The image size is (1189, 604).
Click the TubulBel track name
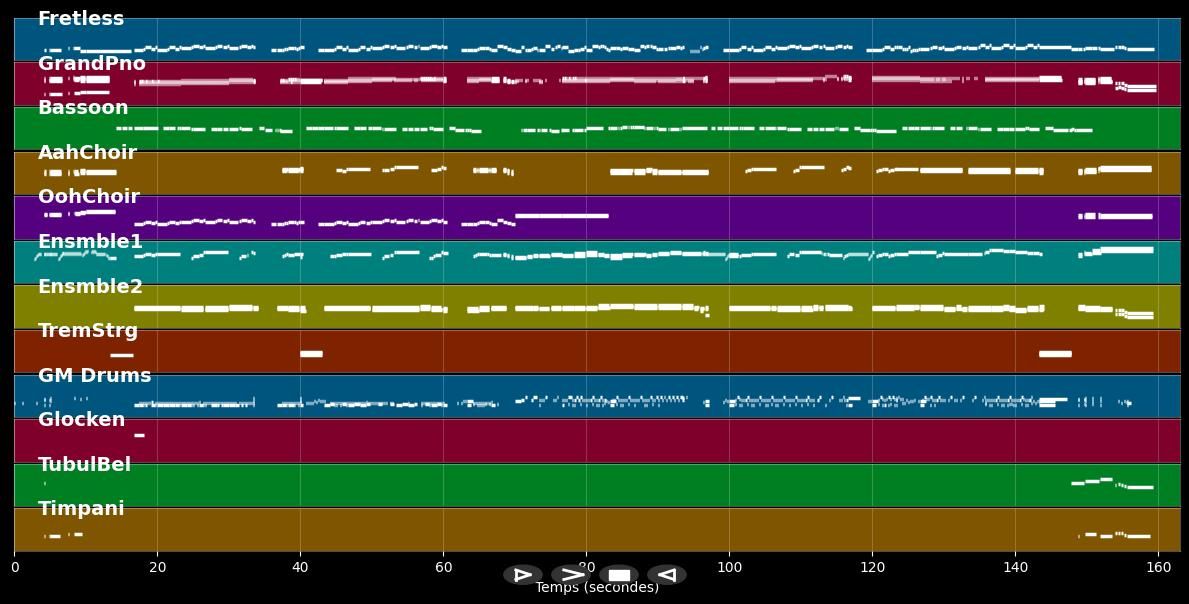tap(85, 465)
